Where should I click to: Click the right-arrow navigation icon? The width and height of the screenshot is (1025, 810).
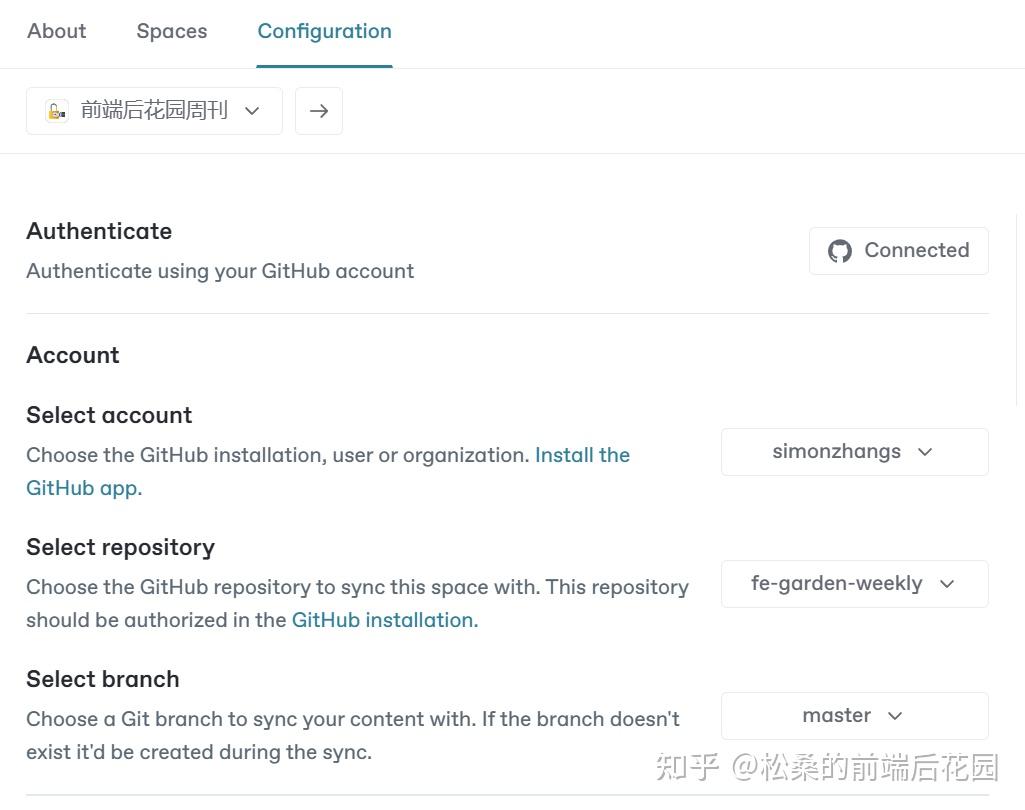318,110
